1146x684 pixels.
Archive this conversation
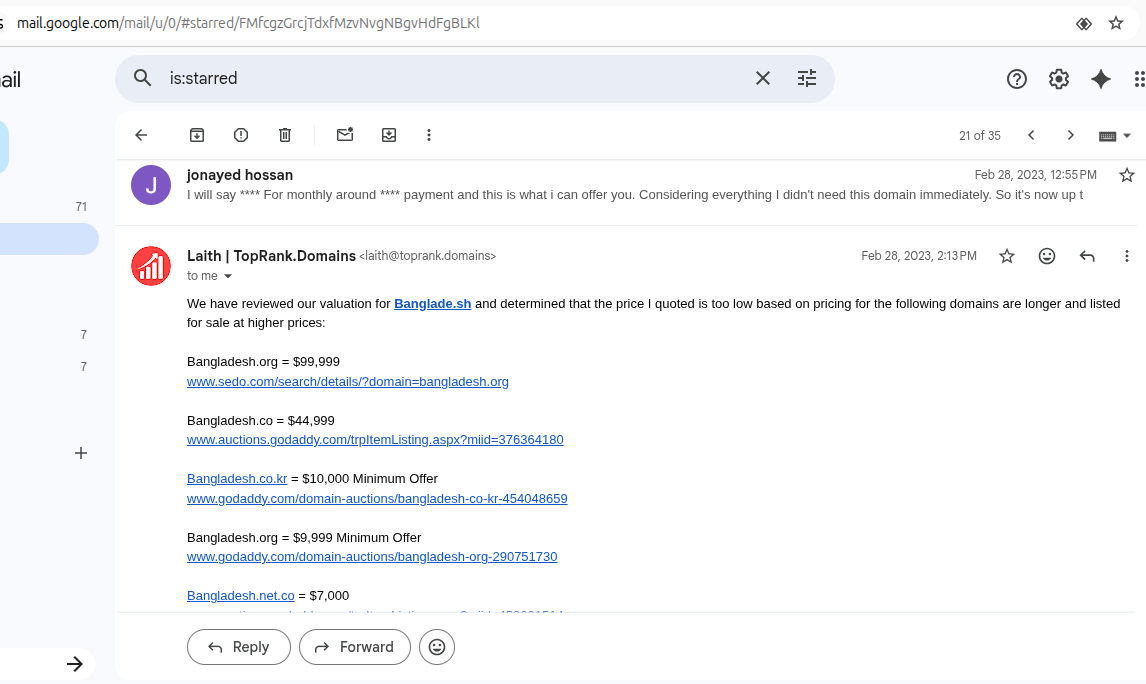197,135
